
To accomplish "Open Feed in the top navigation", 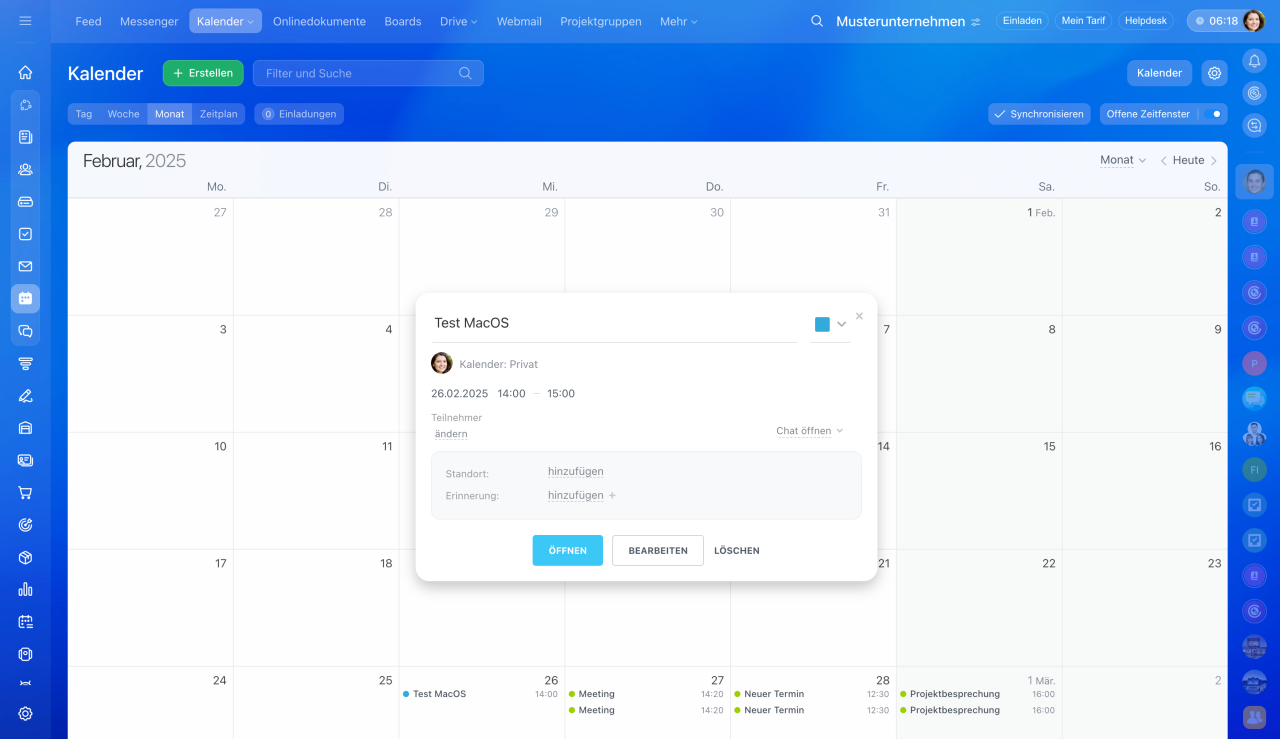I will click(88, 21).
